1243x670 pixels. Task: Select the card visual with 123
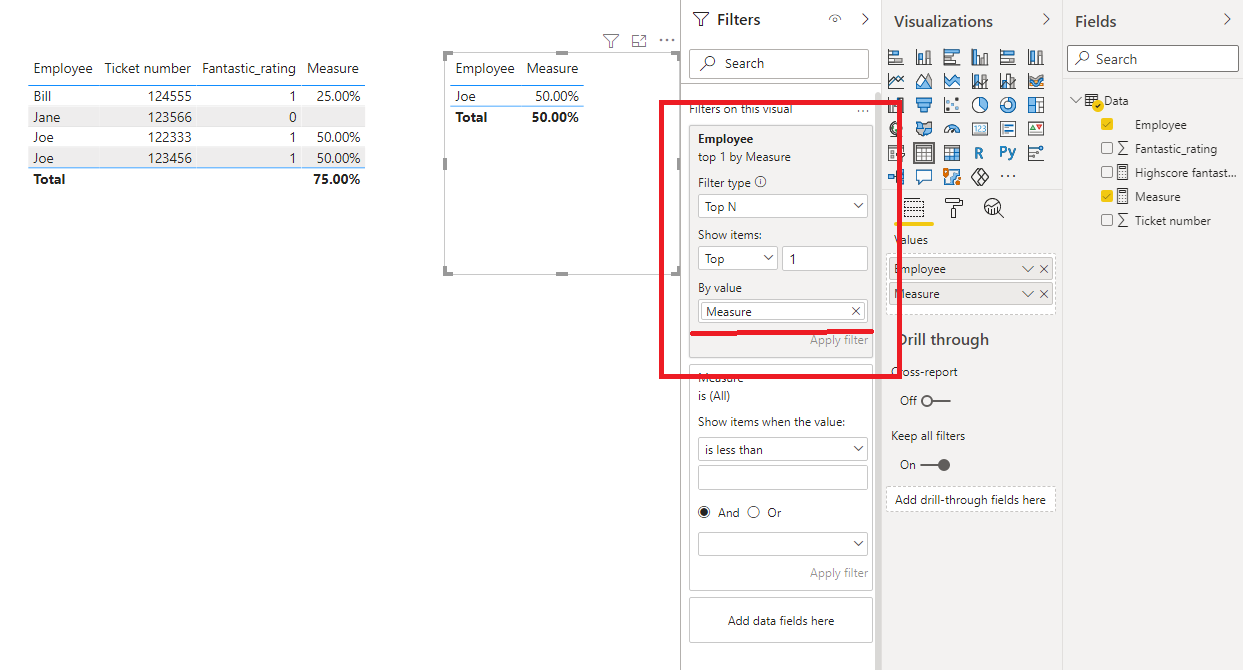[x=980, y=129]
